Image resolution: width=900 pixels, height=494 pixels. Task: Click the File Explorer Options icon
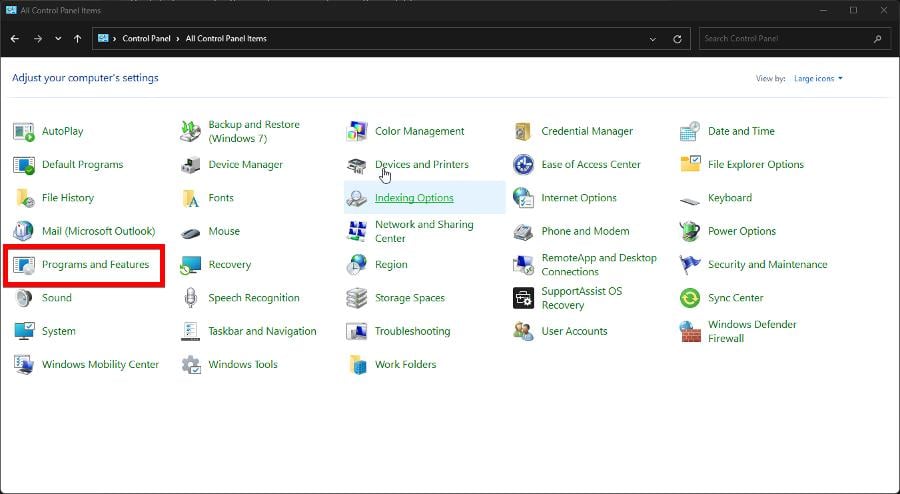pyautogui.click(x=689, y=165)
